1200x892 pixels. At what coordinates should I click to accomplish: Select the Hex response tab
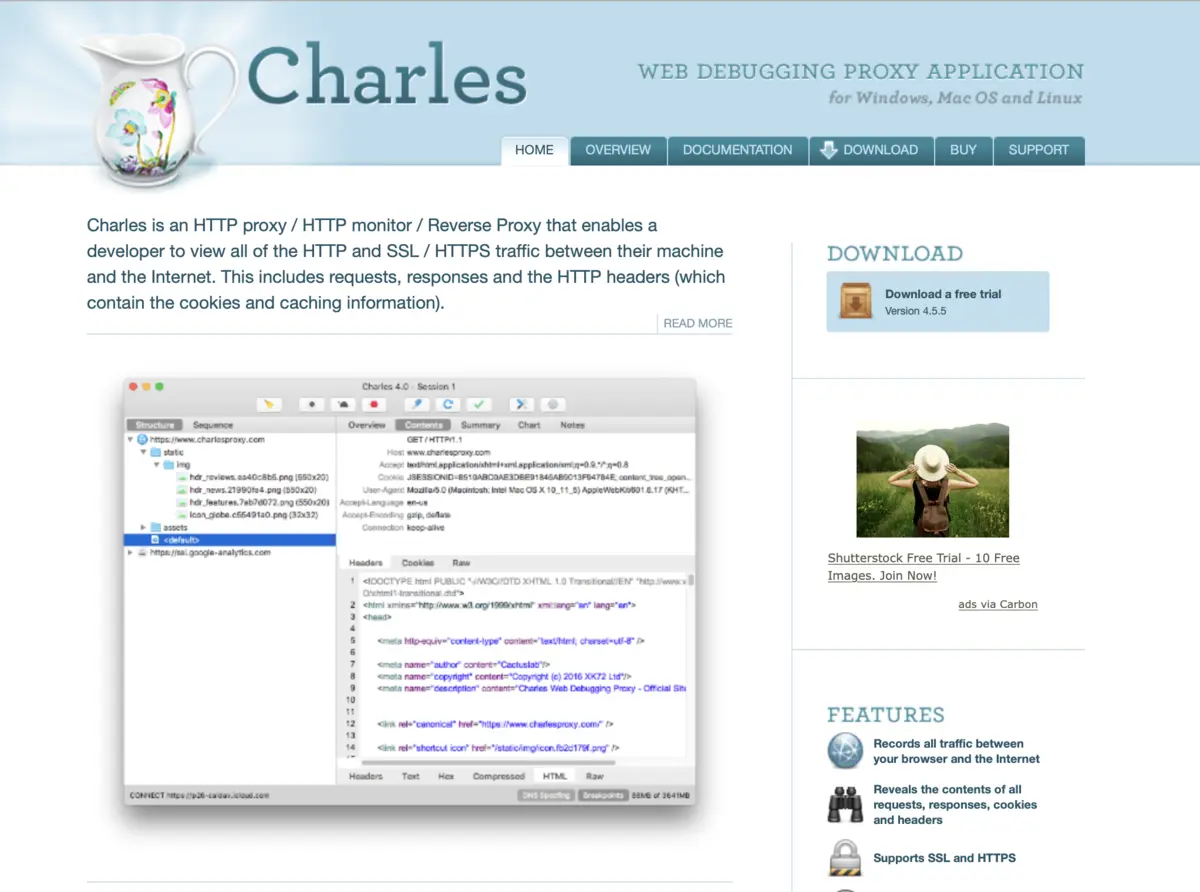coord(446,776)
